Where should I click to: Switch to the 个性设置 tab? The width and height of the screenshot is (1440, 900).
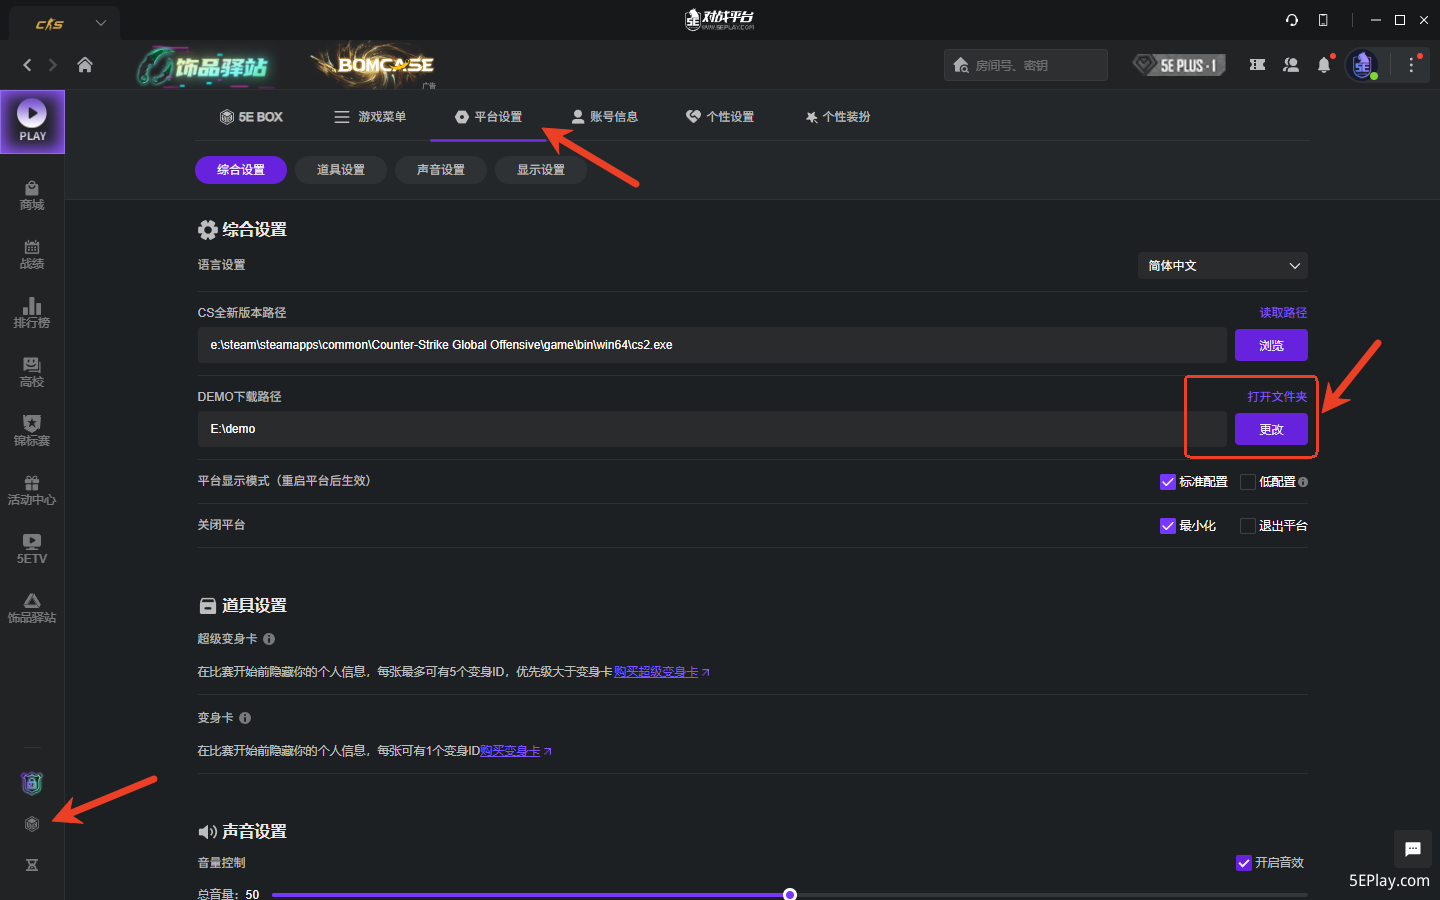tap(720, 117)
